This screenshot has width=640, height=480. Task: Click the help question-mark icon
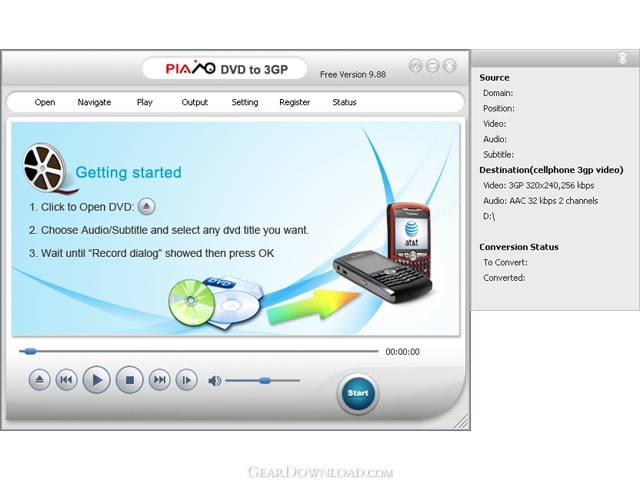coord(416,66)
